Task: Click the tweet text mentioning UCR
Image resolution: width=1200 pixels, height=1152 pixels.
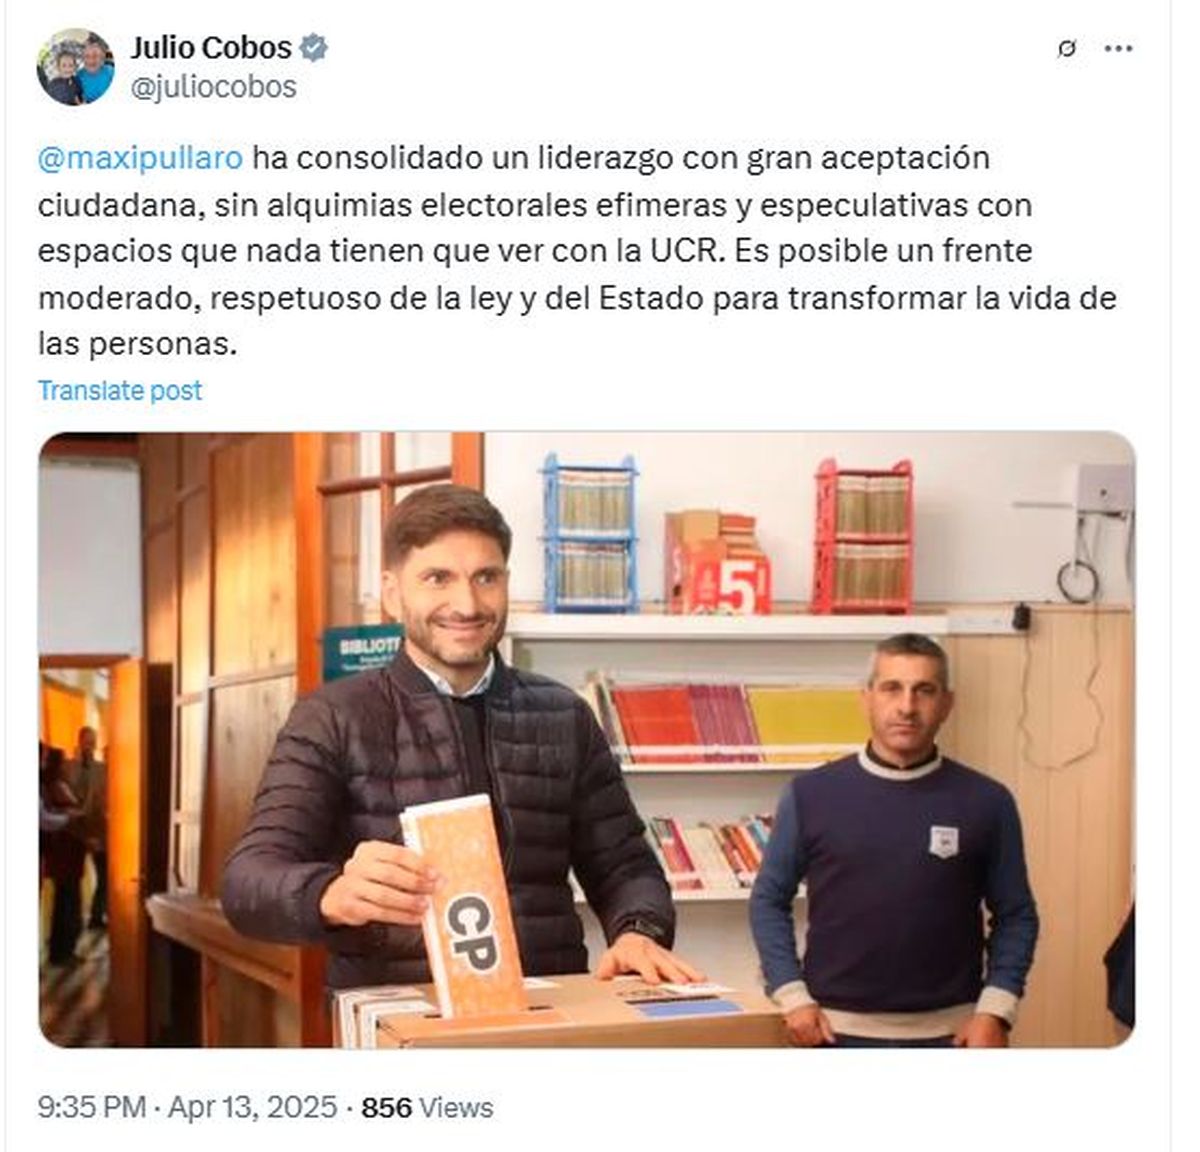Action: click(577, 250)
